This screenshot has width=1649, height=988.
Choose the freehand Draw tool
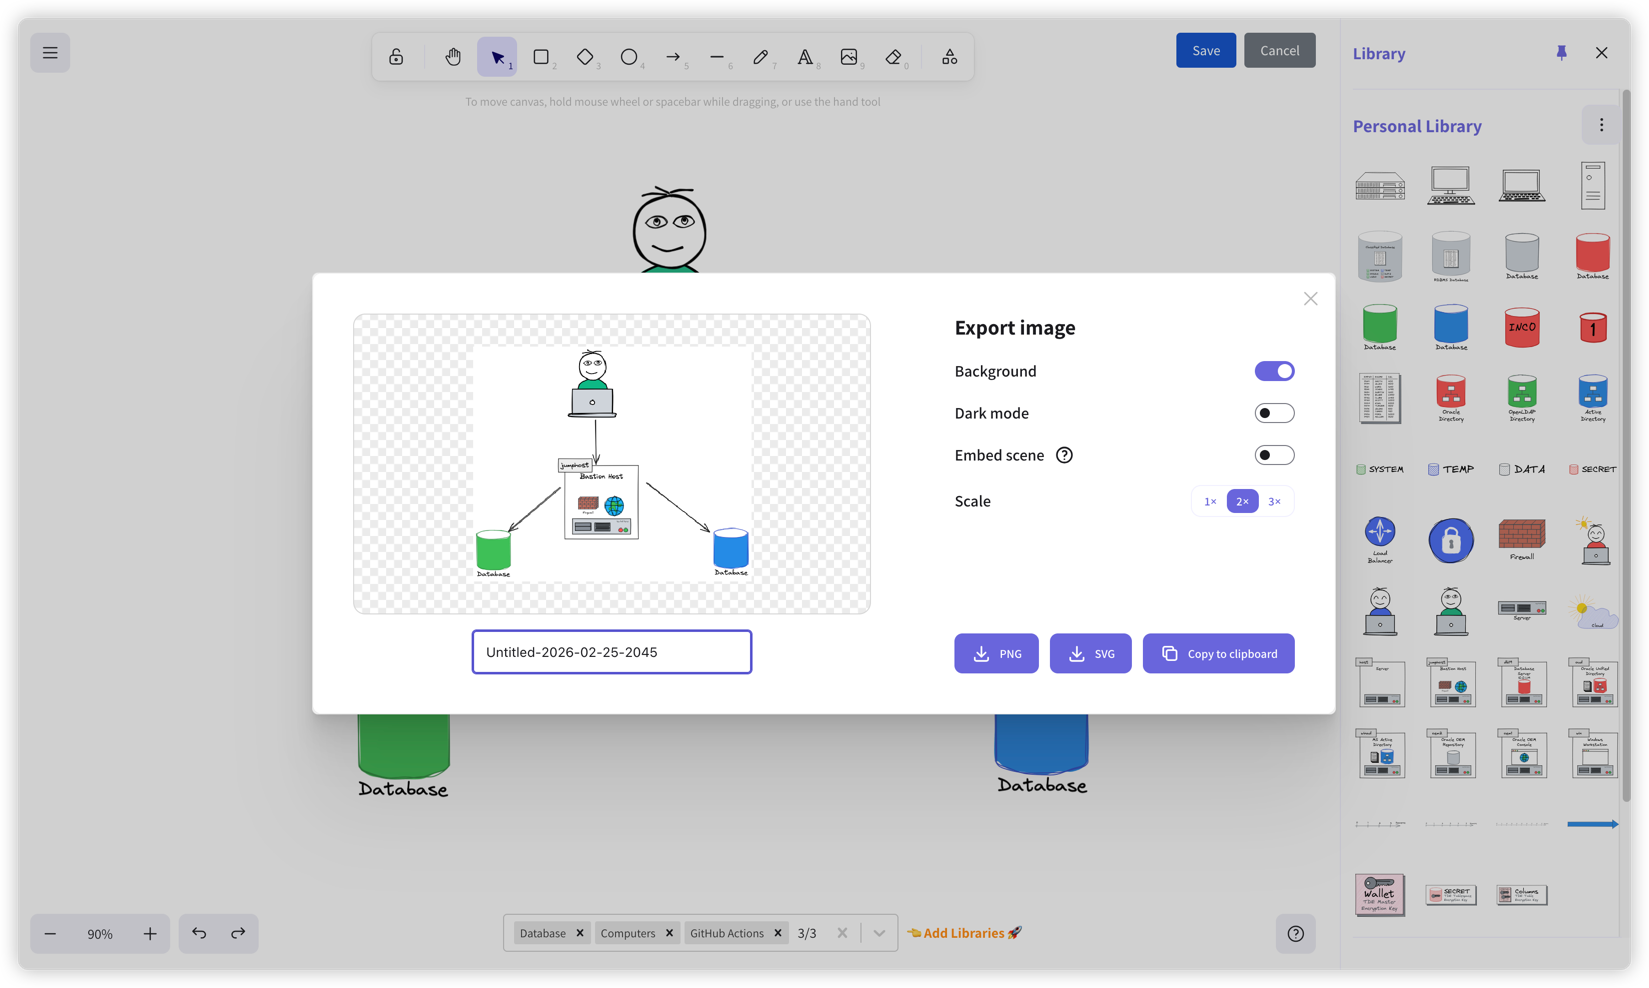762,57
